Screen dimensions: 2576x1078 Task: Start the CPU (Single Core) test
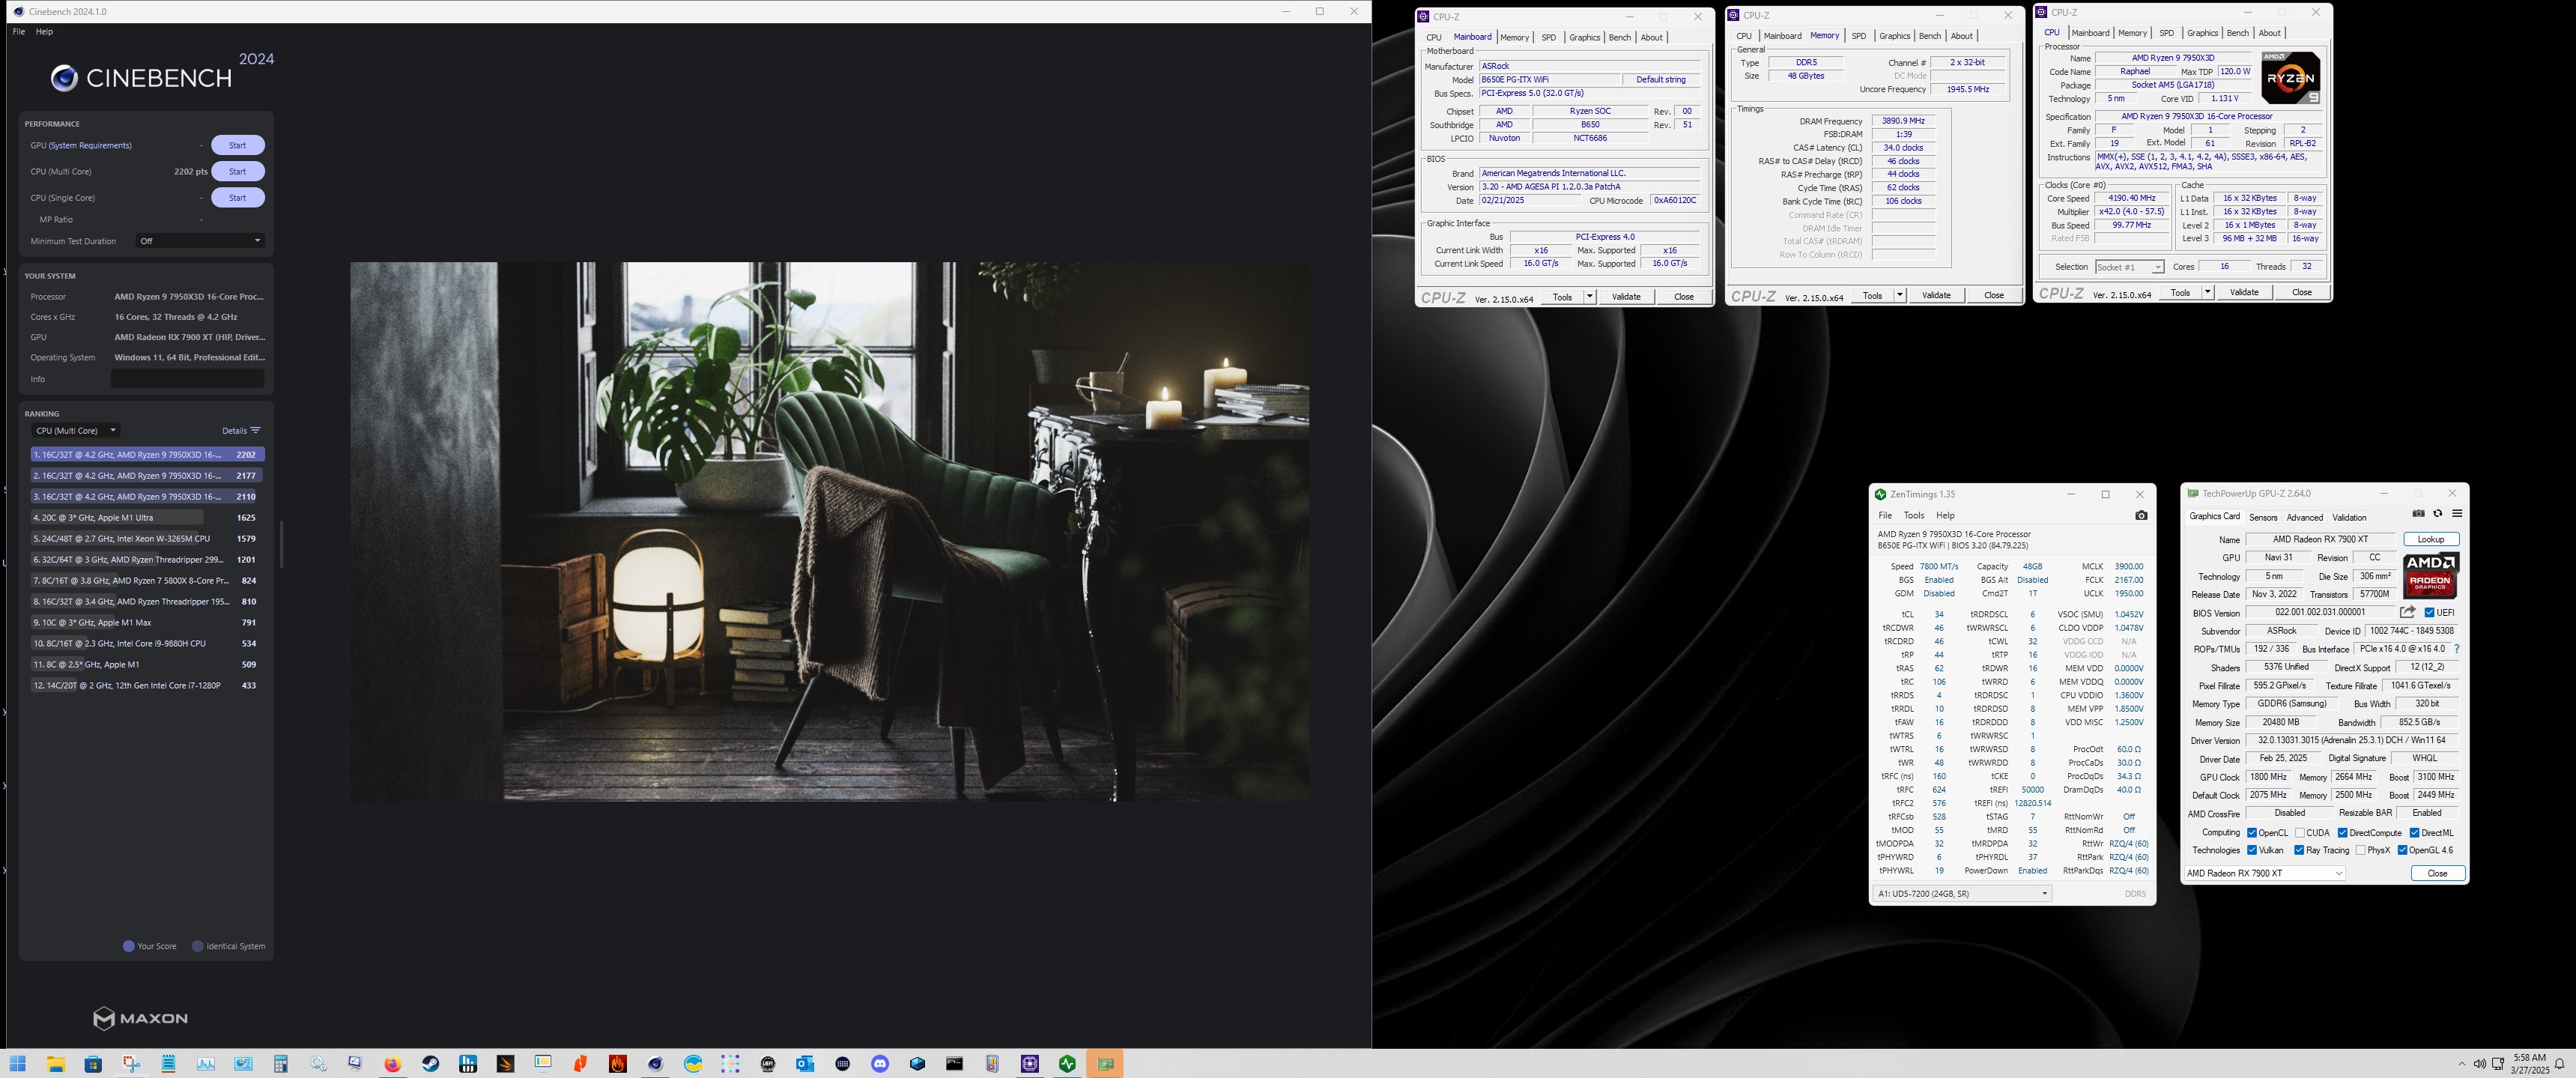tap(238, 198)
